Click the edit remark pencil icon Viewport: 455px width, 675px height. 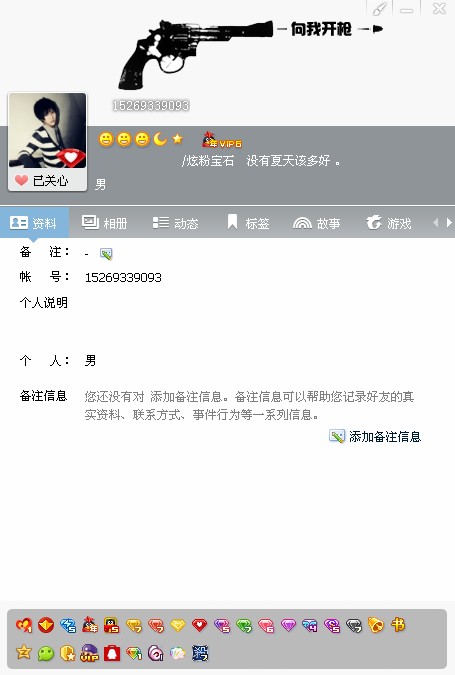tap(106, 254)
